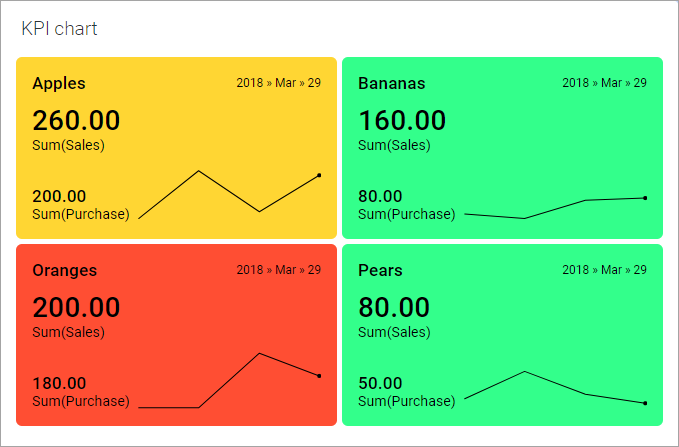The height and width of the screenshot is (447, 679).
Task: Click the Apples sparkline end point
Action: tap(319, 175)
